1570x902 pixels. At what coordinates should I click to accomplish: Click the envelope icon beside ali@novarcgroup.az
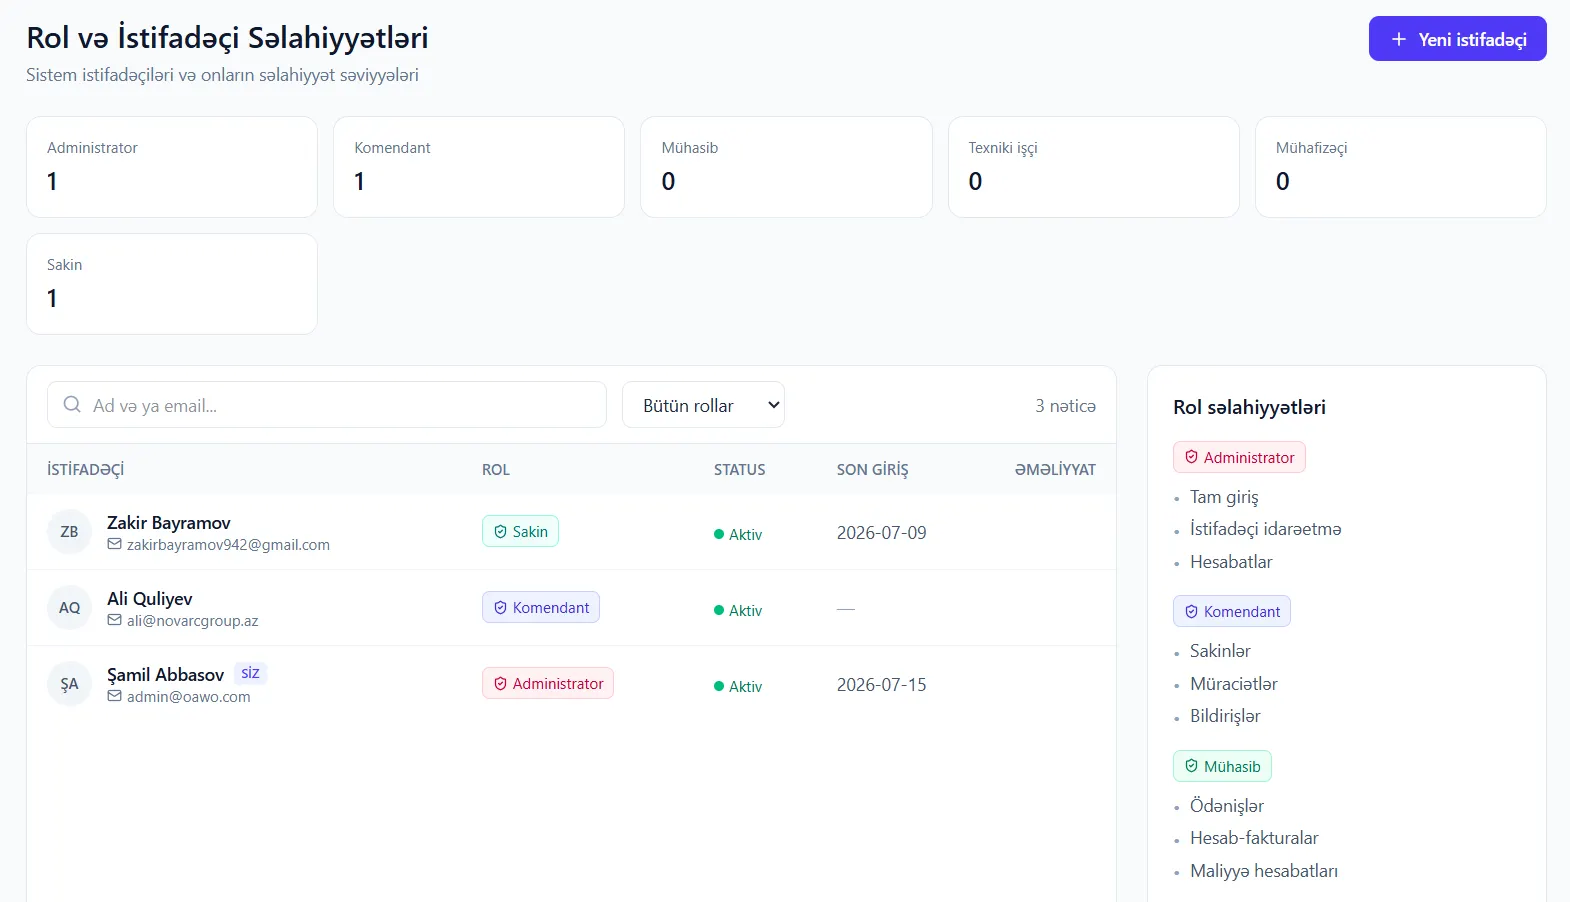pos(115,620)
